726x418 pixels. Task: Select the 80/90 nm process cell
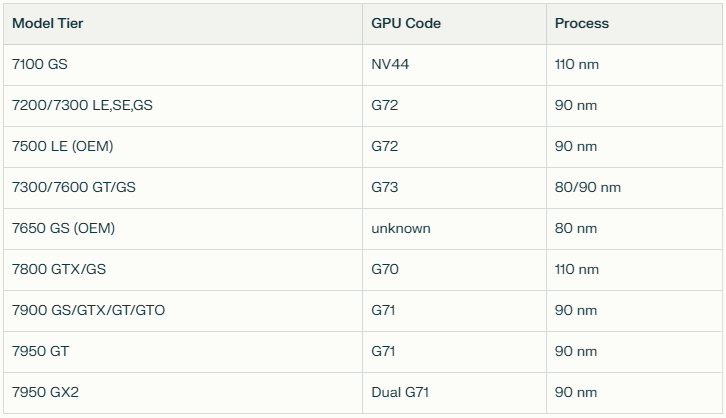588,187
